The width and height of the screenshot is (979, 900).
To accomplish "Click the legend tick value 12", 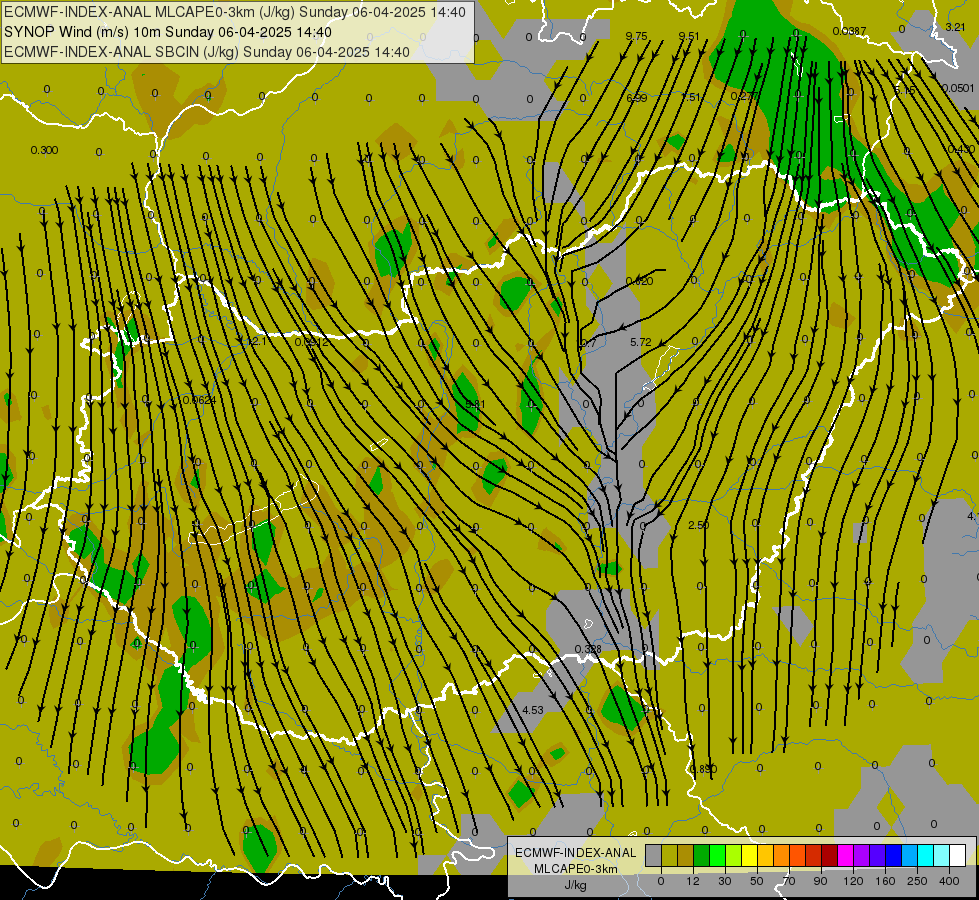I will click(692, 881).
